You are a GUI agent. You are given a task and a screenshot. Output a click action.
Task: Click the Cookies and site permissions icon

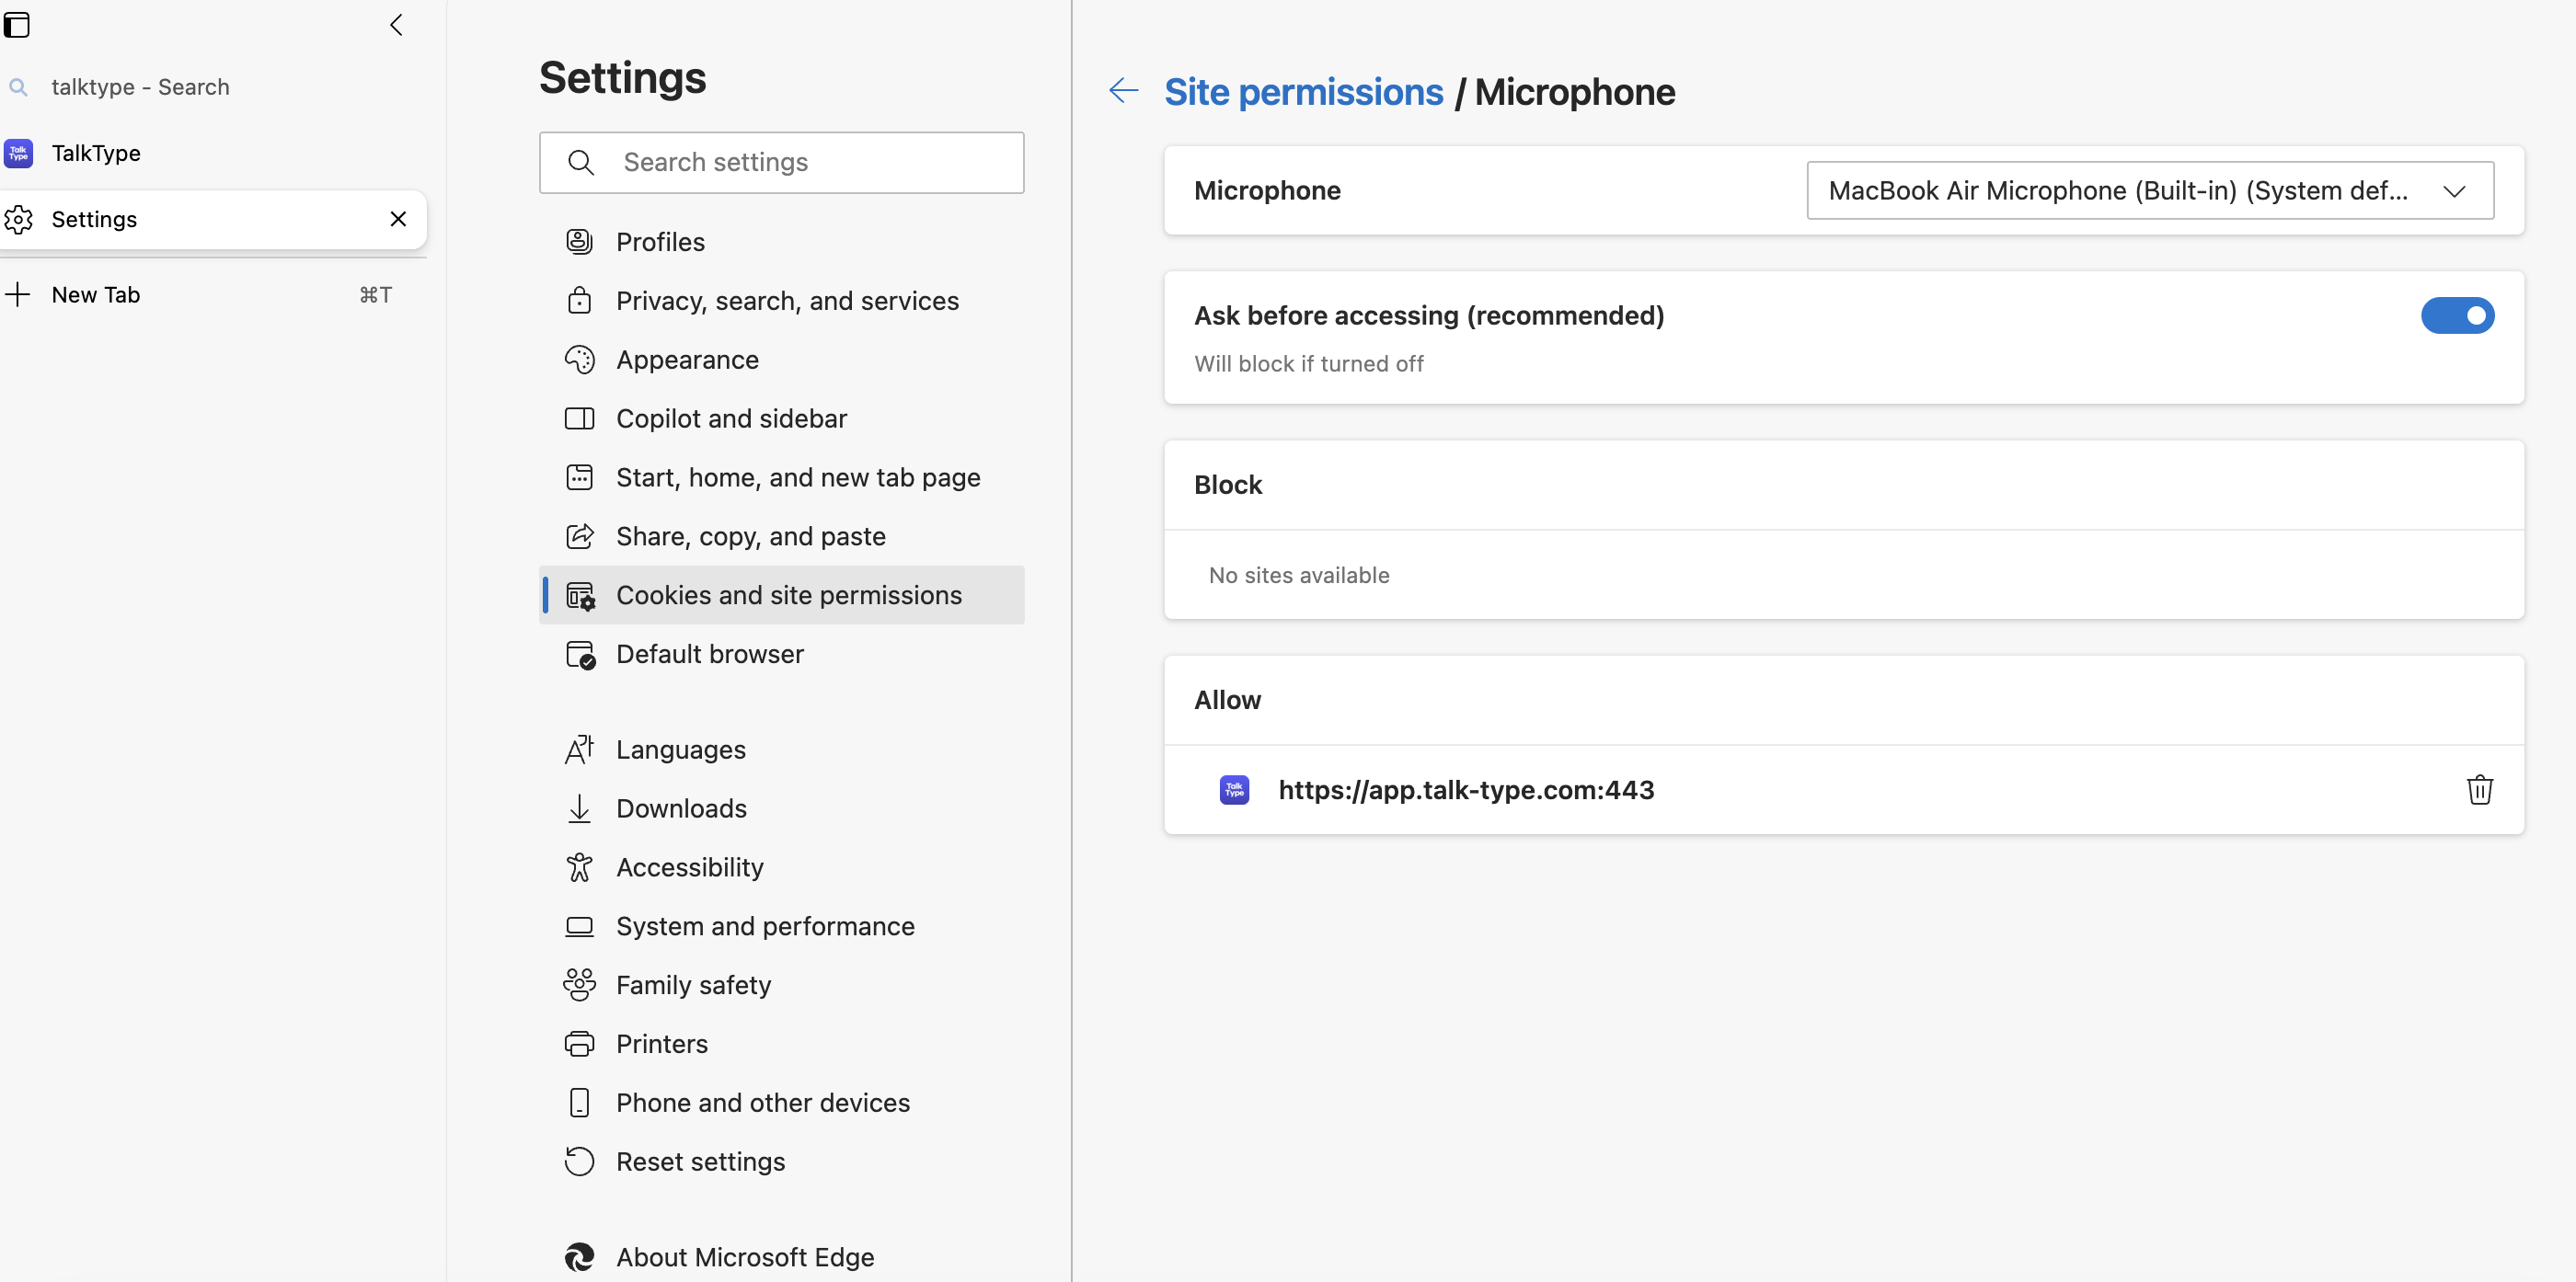pos(581,595)
